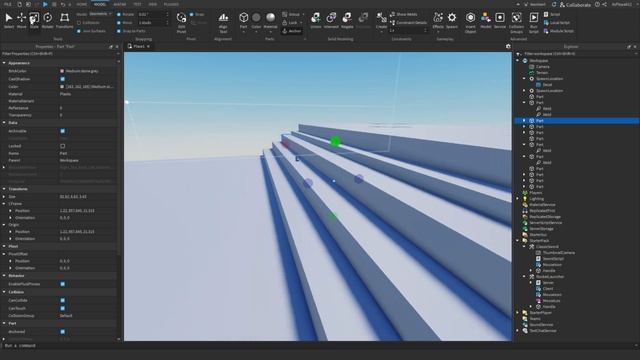
Task: Toggle the Snap to Parts checkbox
Action: 119,31
